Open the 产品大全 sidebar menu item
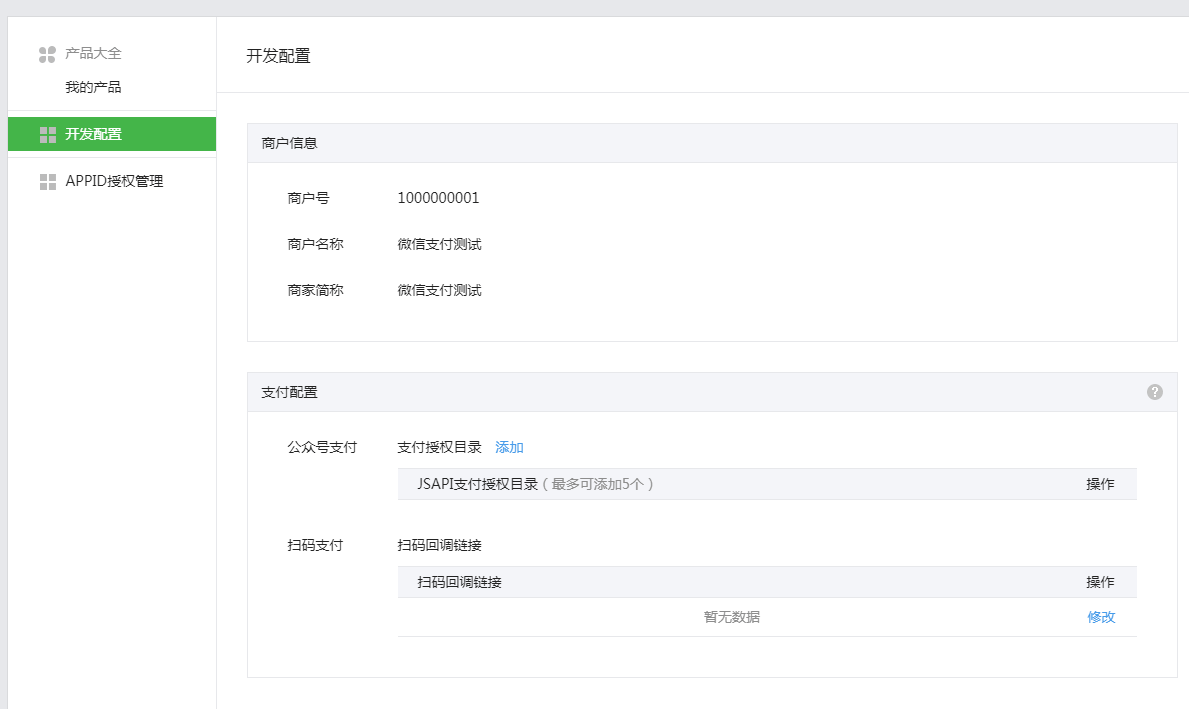Screen dimensions: 1189x709 tap(93, 54)
